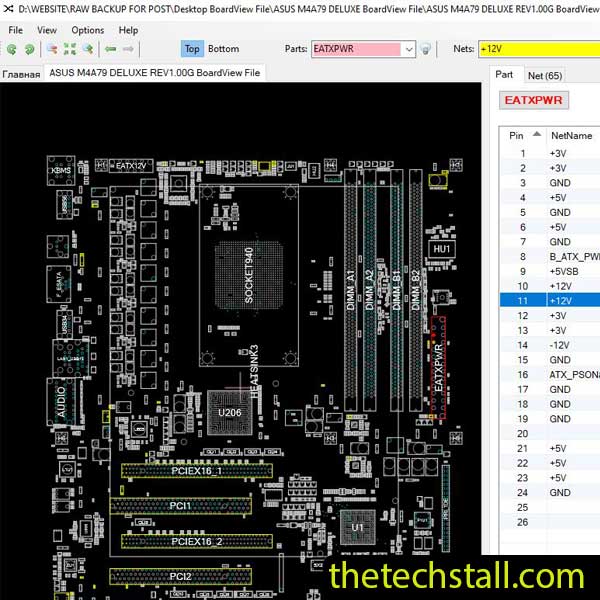The width and height of the screenshot is (600, 600).
Task: Open the Part panel tab
Action: tap(504, 74)
